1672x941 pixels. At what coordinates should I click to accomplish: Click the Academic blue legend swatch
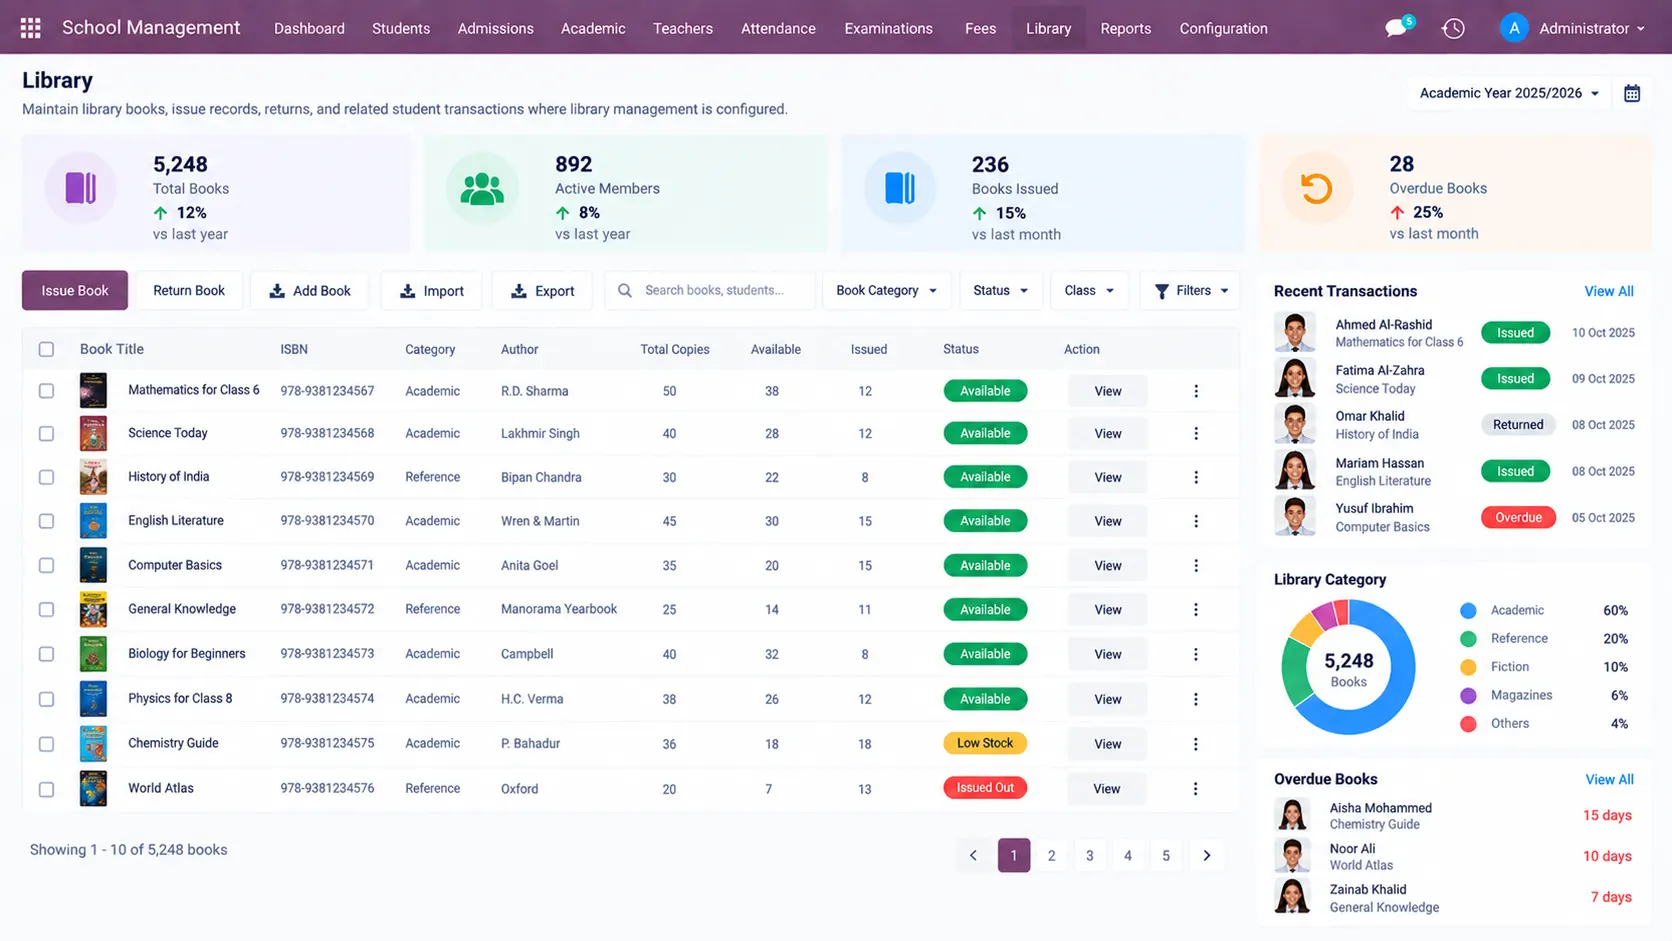pos(1468,610)
